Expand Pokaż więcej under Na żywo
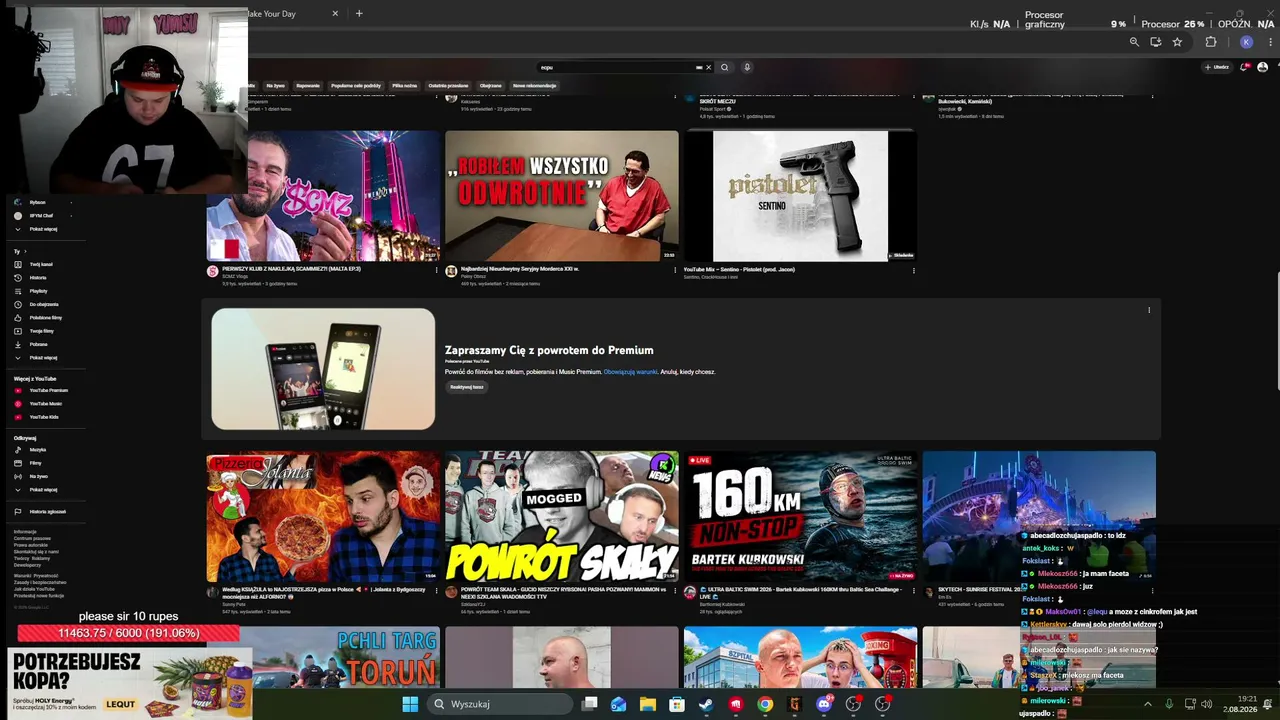1280x720 pixels. pyautogui.click(x=43, y=489)
